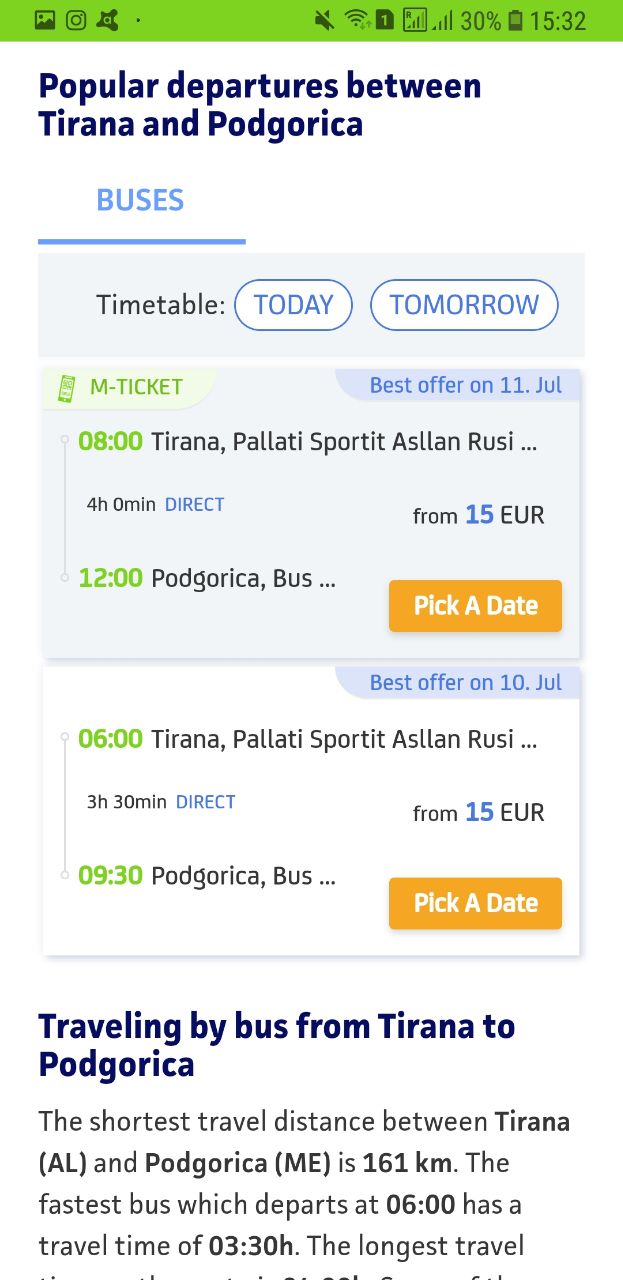Tap the from 15 EUR price on first offer

(478, 515)
